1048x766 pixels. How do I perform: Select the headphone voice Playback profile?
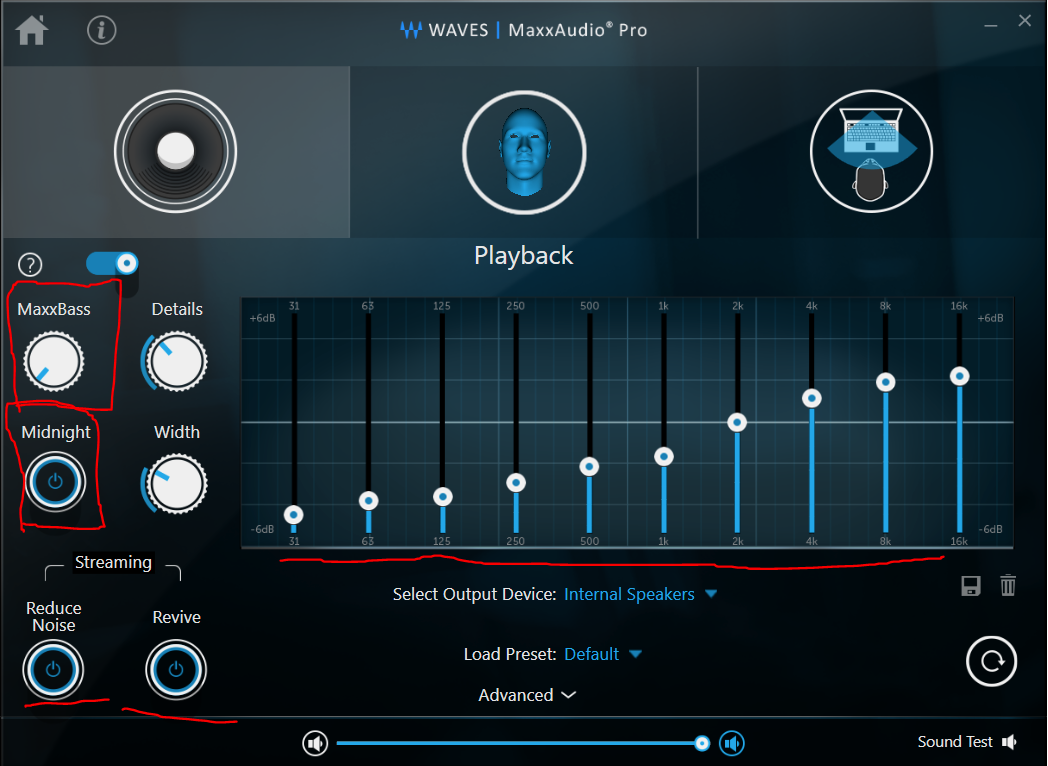(x=523, y=152)
